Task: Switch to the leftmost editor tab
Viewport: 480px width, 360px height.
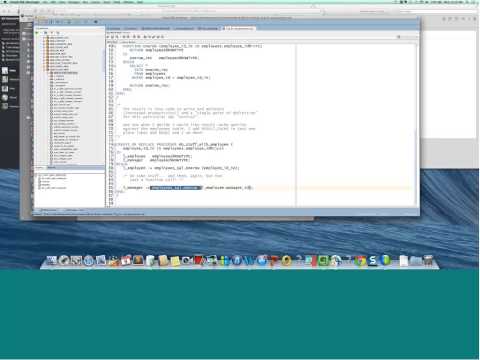Action: pyautogui.click(x=114, y=29)
